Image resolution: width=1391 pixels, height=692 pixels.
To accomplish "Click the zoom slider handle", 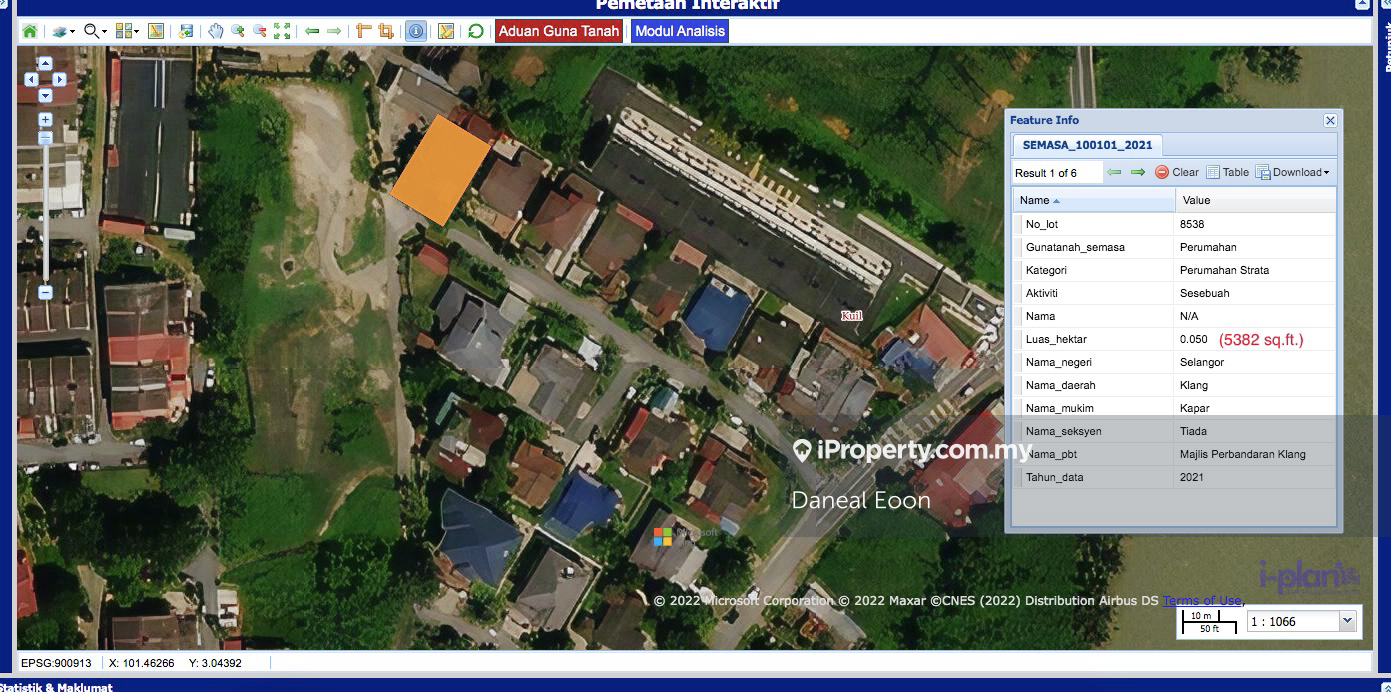I will pos(45,139).
